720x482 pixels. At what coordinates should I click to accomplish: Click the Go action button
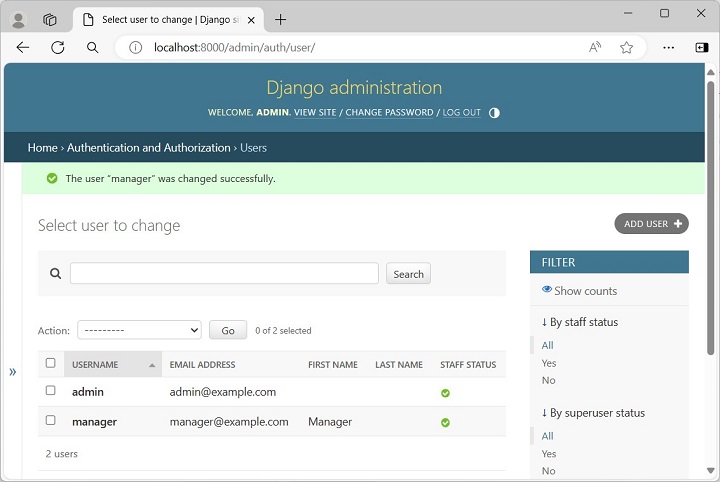pos(228,330)
